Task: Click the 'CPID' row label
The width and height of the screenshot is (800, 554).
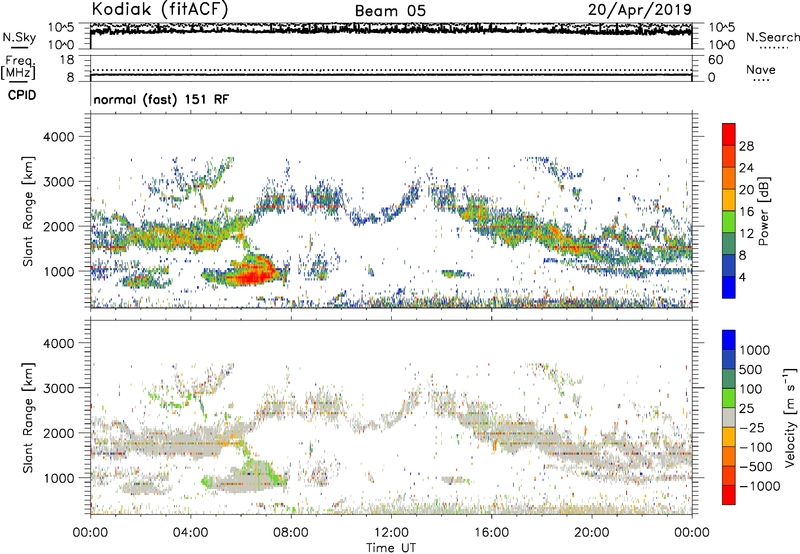Action: pyautogui.click(x=22, y=95)
